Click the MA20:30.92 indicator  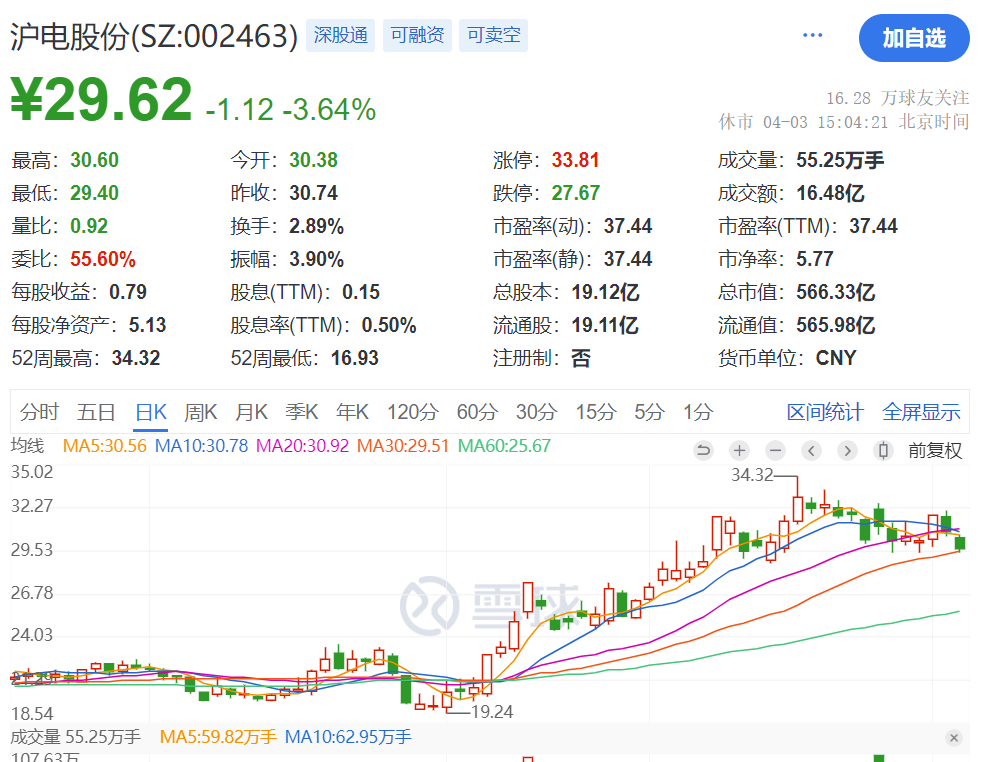tap(302, 446)
